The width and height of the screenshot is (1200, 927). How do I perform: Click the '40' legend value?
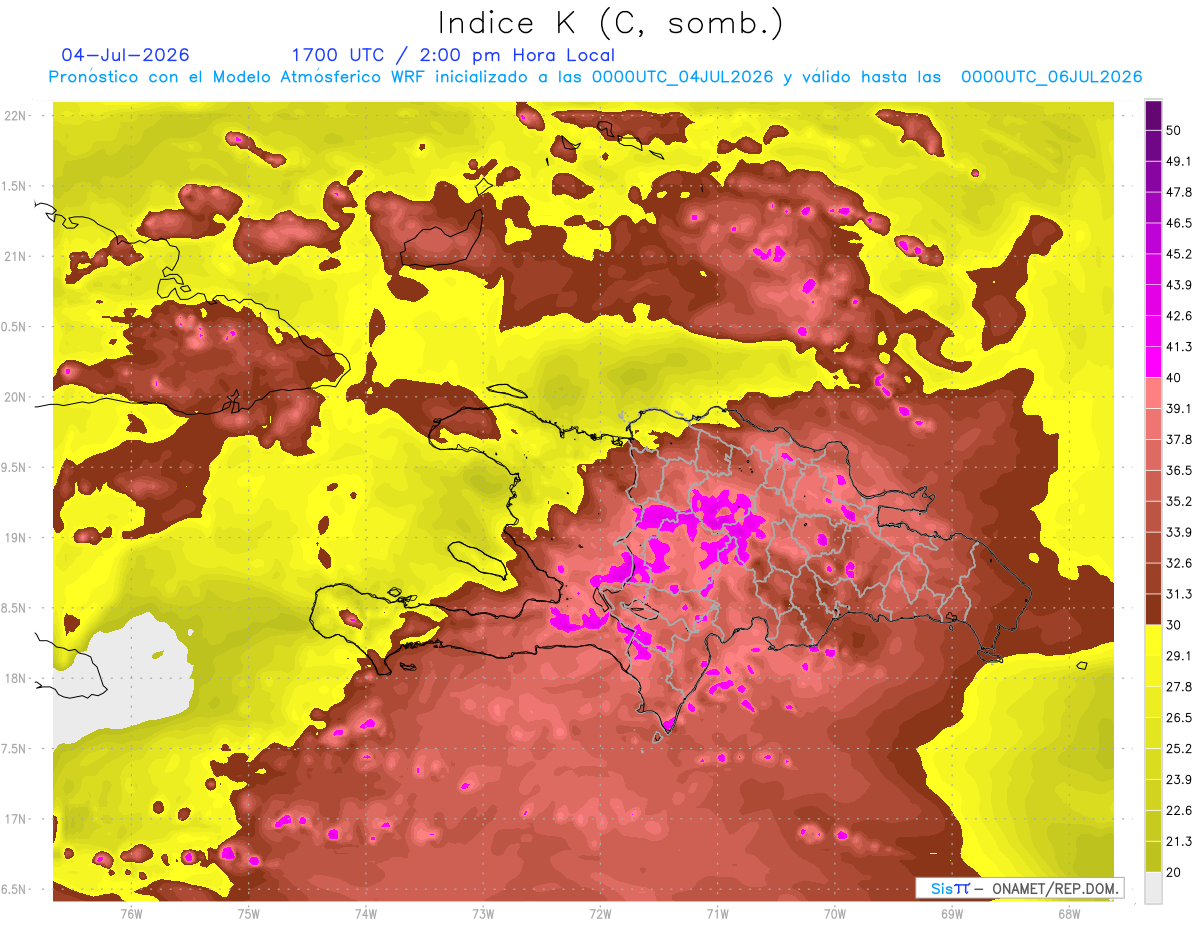(x=1175, y=378)
